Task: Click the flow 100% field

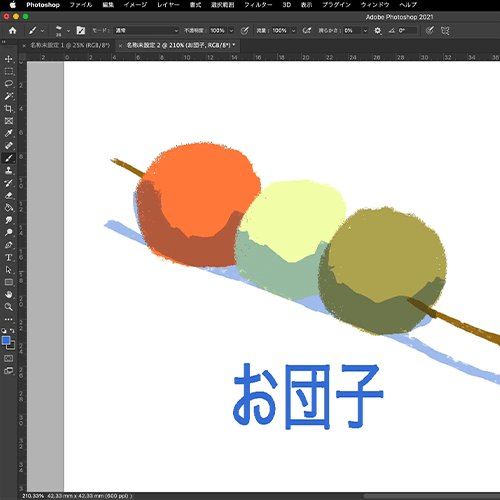Action: pyautogui.click(x=281, y=31)
